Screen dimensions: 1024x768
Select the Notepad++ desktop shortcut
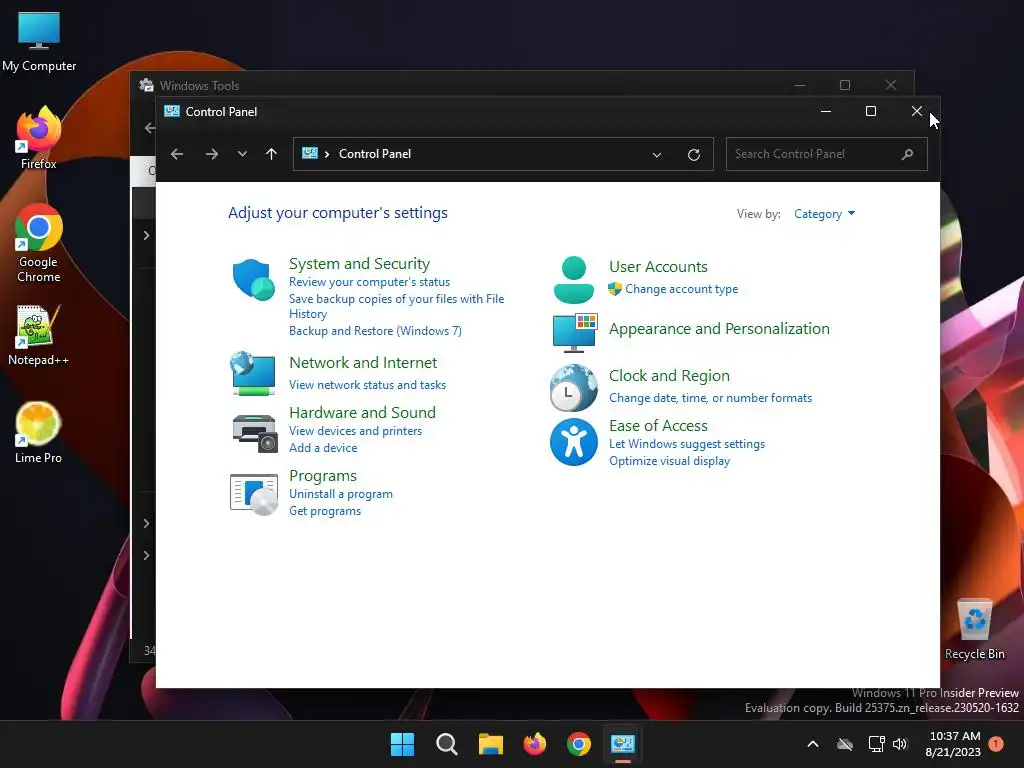point(38,335)
